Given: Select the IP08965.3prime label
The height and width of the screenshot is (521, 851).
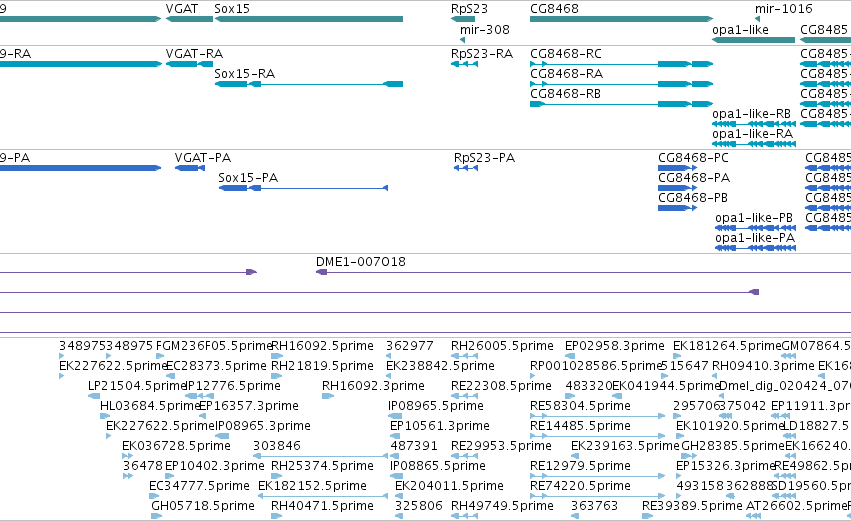Looking at the screenshot, I should click(263, 427).
